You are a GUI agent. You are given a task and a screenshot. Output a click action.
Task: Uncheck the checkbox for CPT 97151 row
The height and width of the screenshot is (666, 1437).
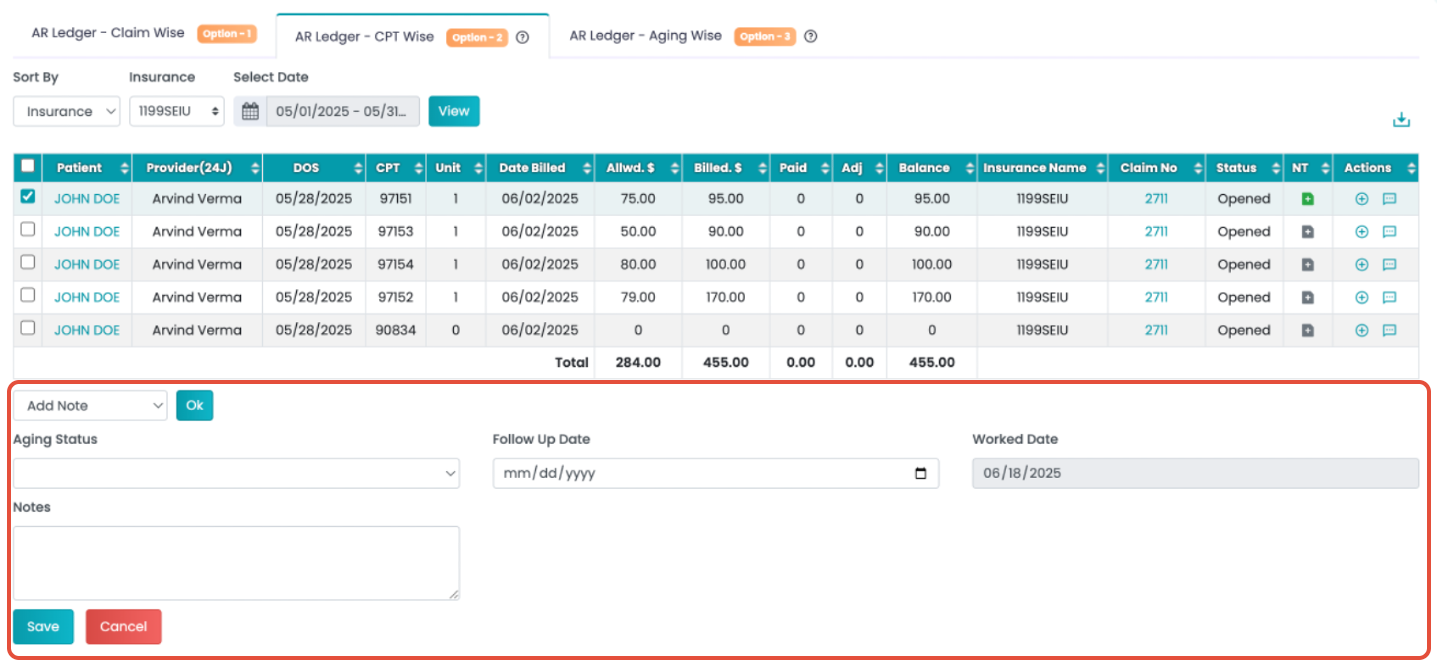28,197
